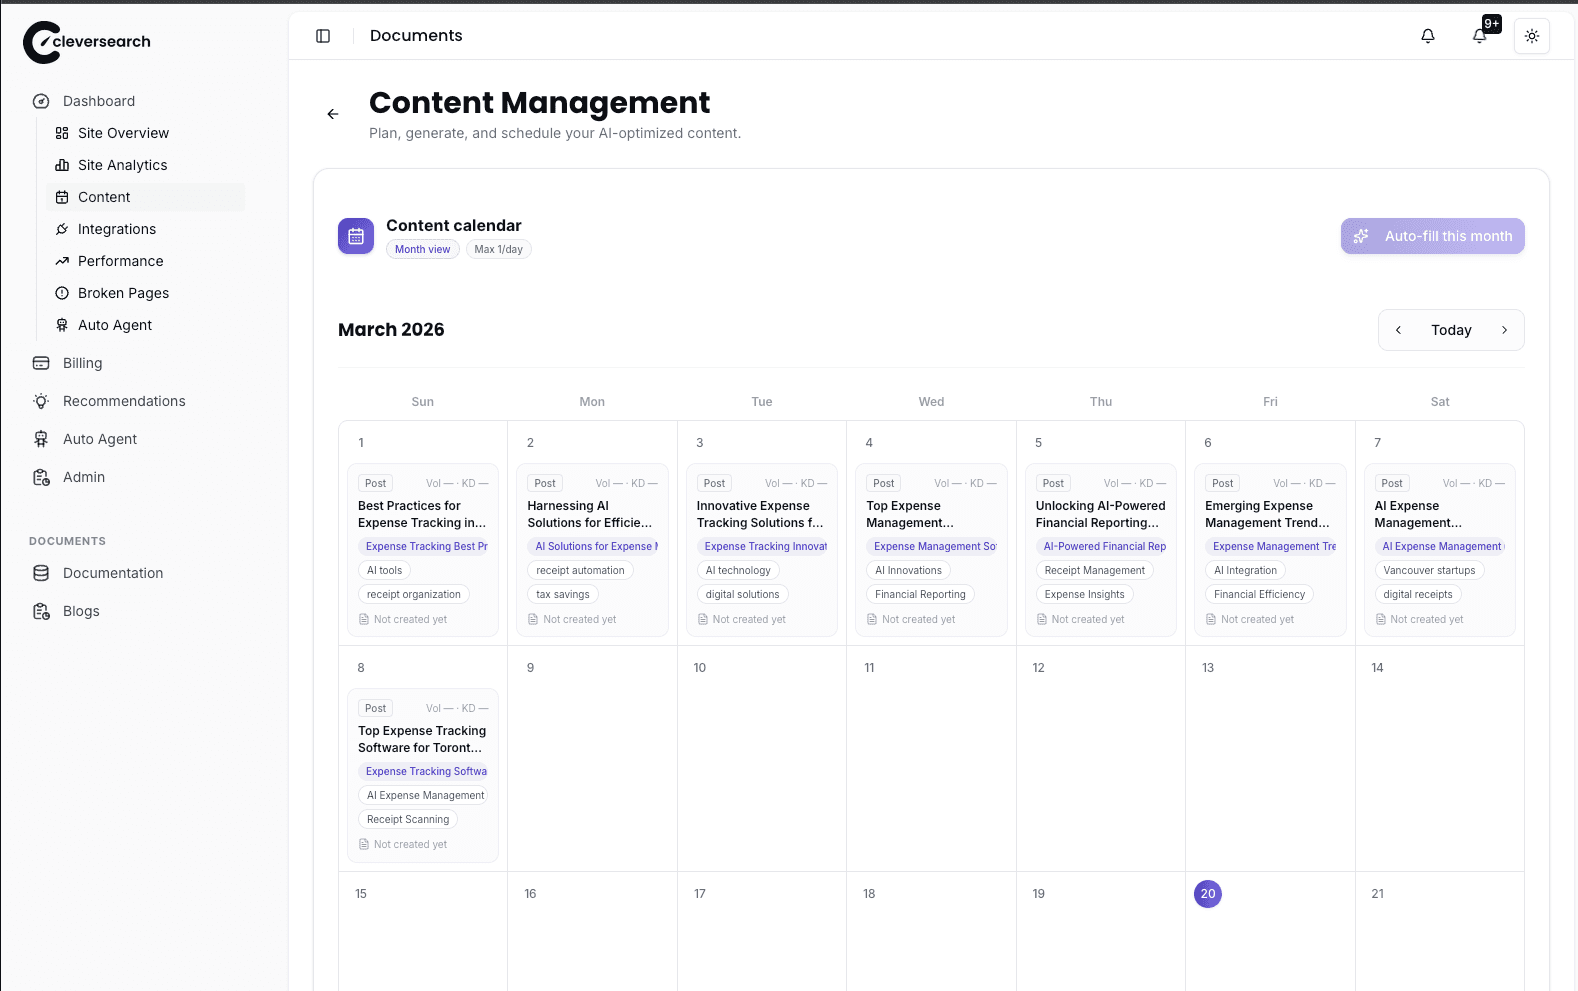
Task: Open notifications showing the 9+ badge
Action: click(x=1479, y=35)
